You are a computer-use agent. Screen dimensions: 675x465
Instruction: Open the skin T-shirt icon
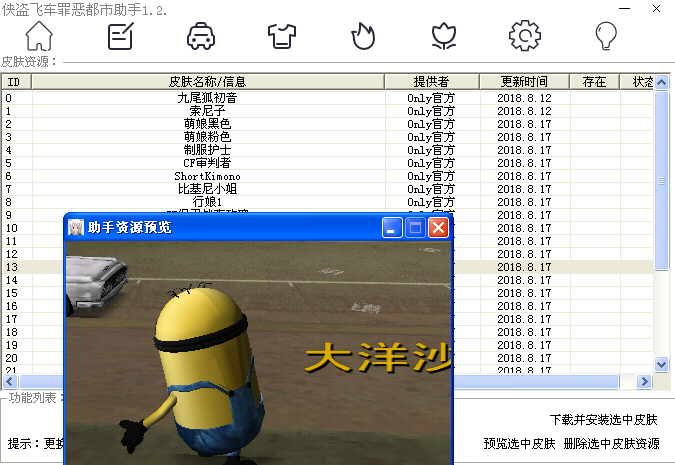[x=282, y=36]
